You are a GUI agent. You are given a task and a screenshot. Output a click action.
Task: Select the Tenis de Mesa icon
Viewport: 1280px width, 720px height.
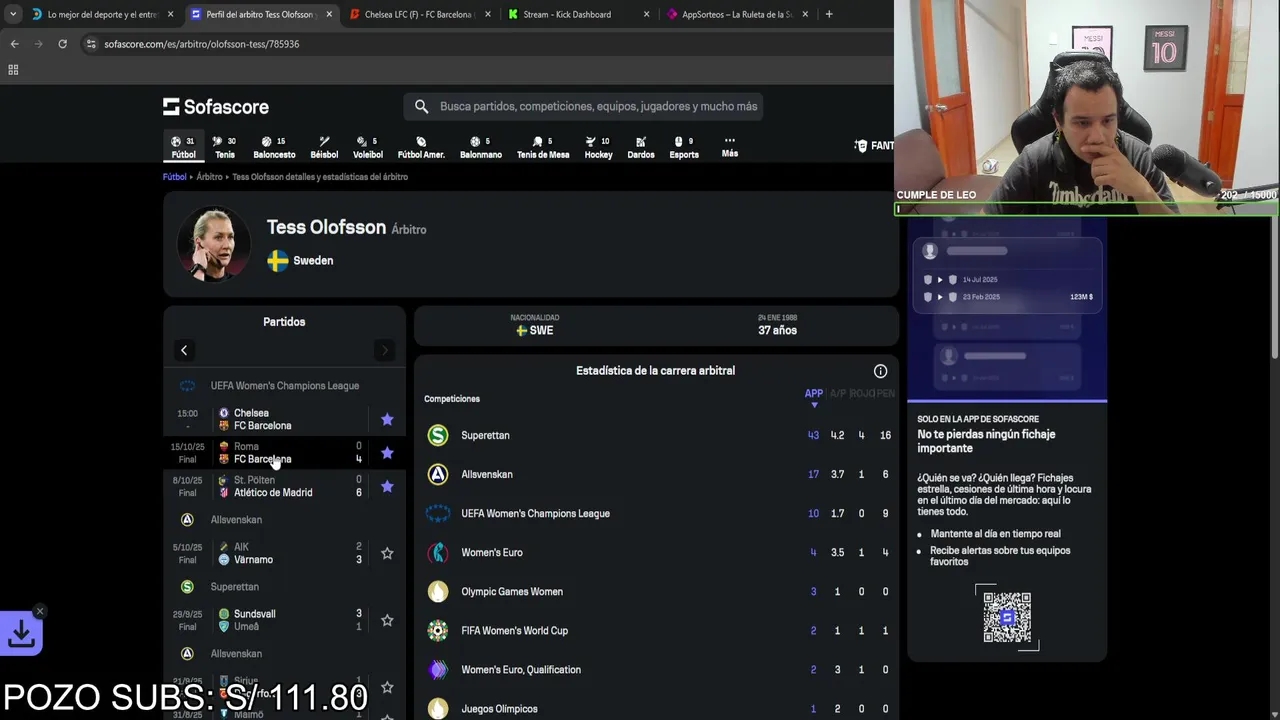pos(543,147)
